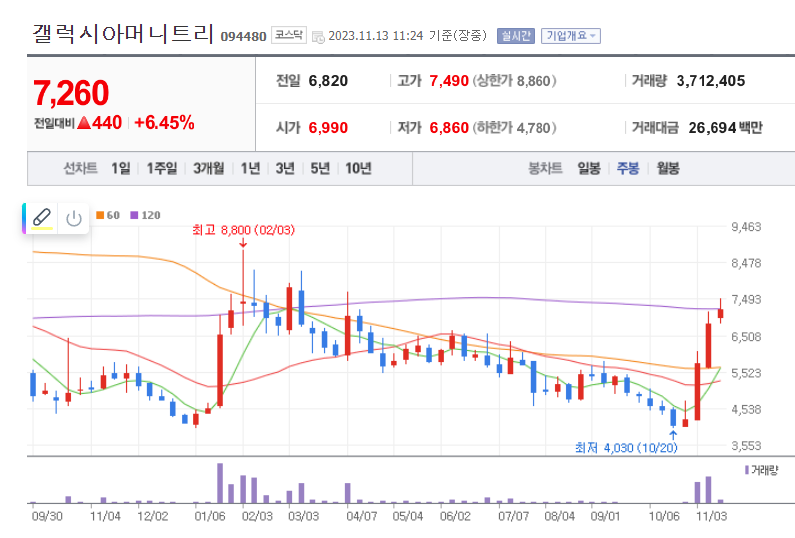Select the 10년 line chart tab
This screenshot has width=795, height=538.
pyautogui.click(x=358, y=168)
